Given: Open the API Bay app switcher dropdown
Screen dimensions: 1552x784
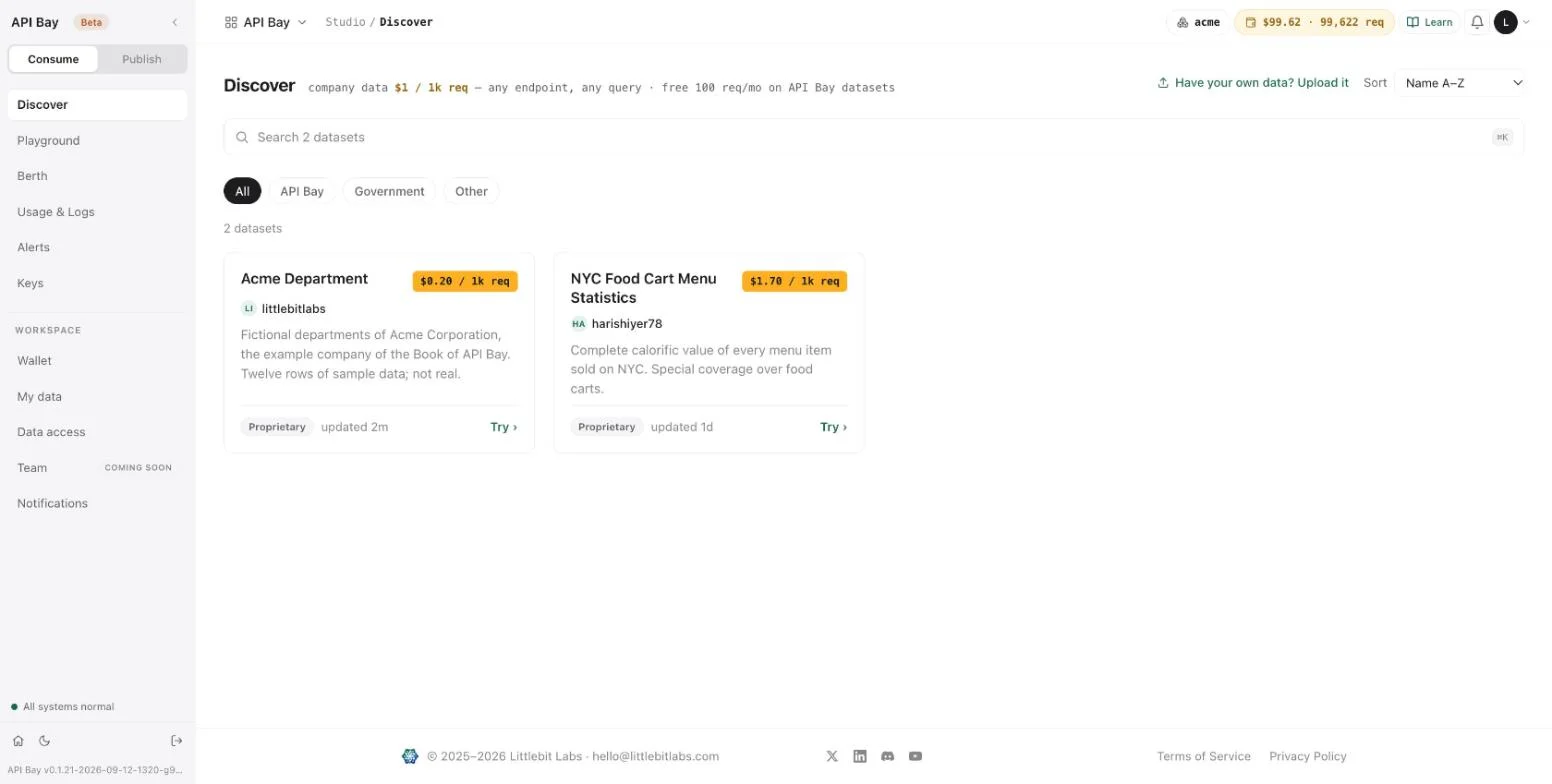Looking at the screenshot, I should click(266, 22).
